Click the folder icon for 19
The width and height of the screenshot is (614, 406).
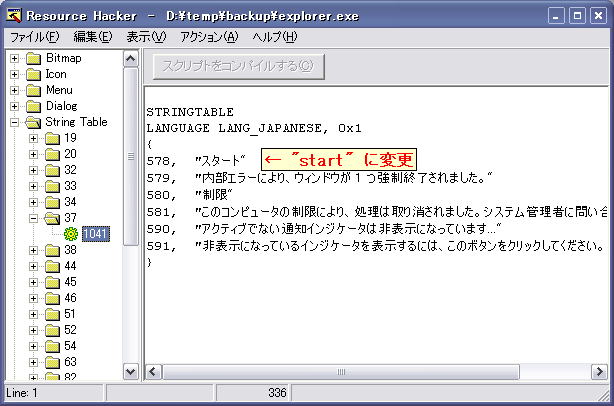click(x=52, y=139)
